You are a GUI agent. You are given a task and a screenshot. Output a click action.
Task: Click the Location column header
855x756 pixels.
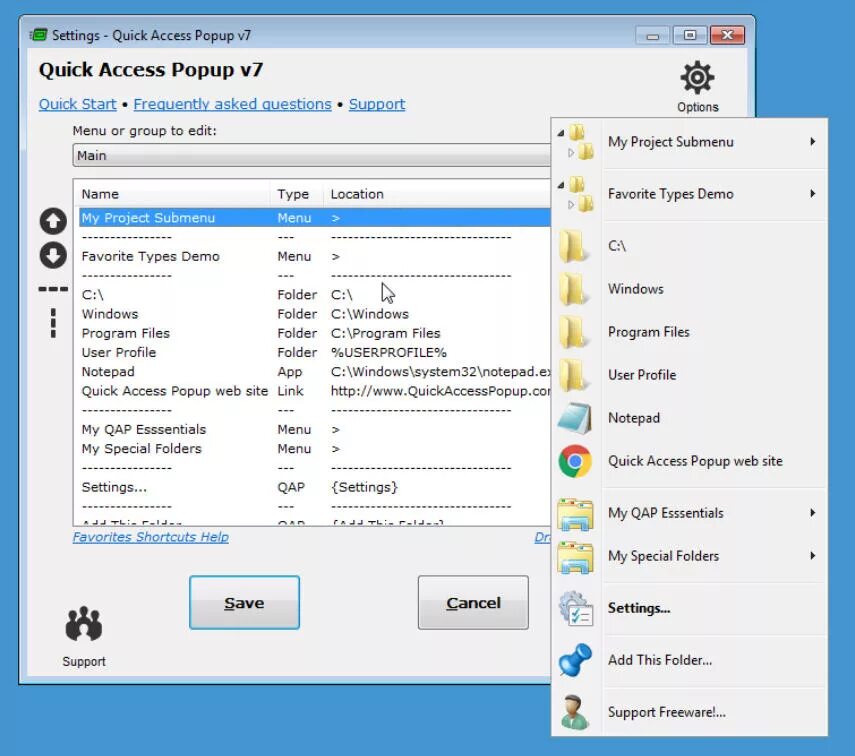[x=437, y=194]
